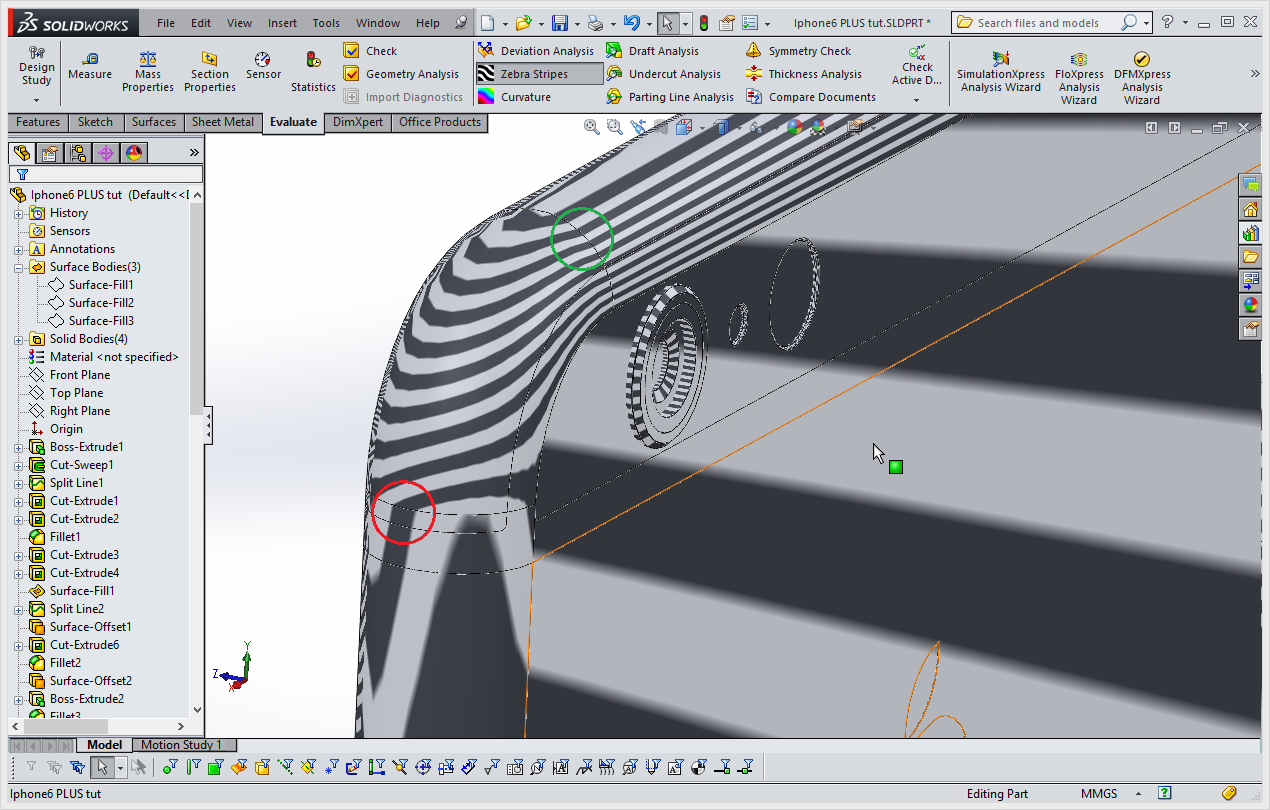Open Thickness Analysis

point(803,74)
